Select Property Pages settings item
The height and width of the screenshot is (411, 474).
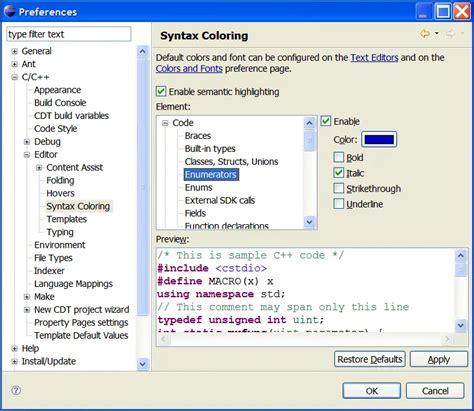coord(81,323)
